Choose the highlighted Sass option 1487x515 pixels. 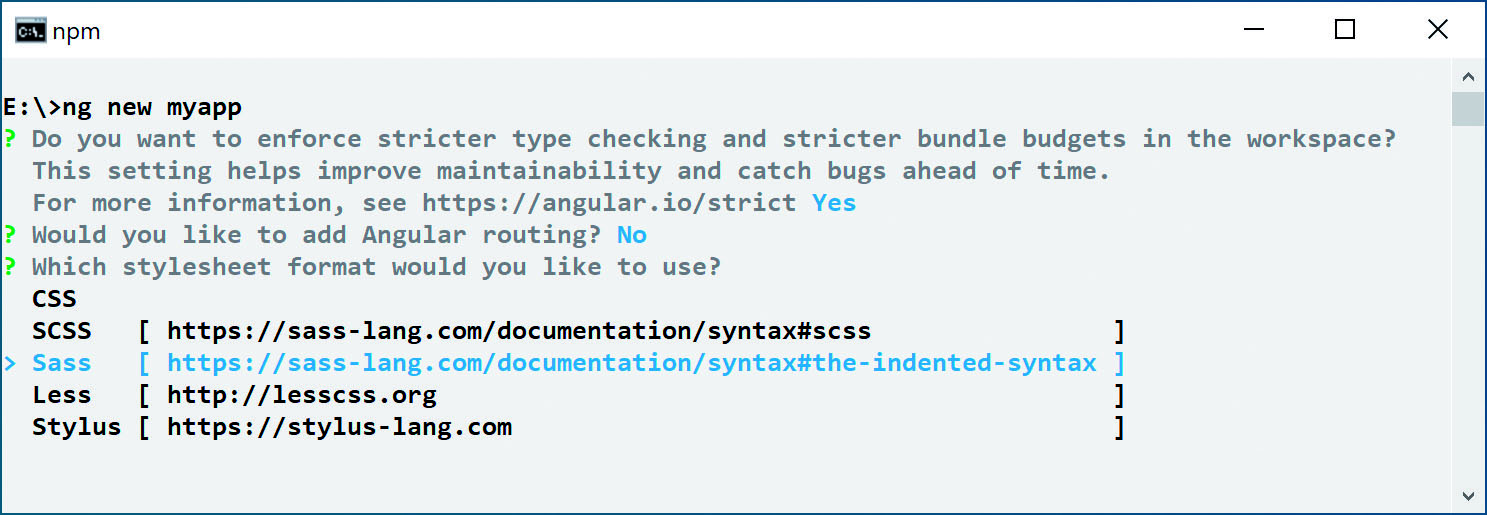click(62, 363)
